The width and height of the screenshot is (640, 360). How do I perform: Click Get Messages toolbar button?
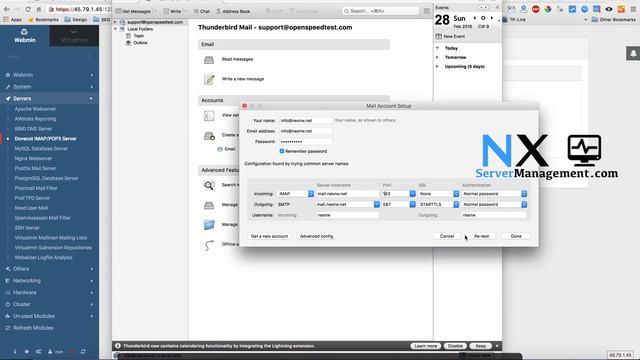(133, 11)
